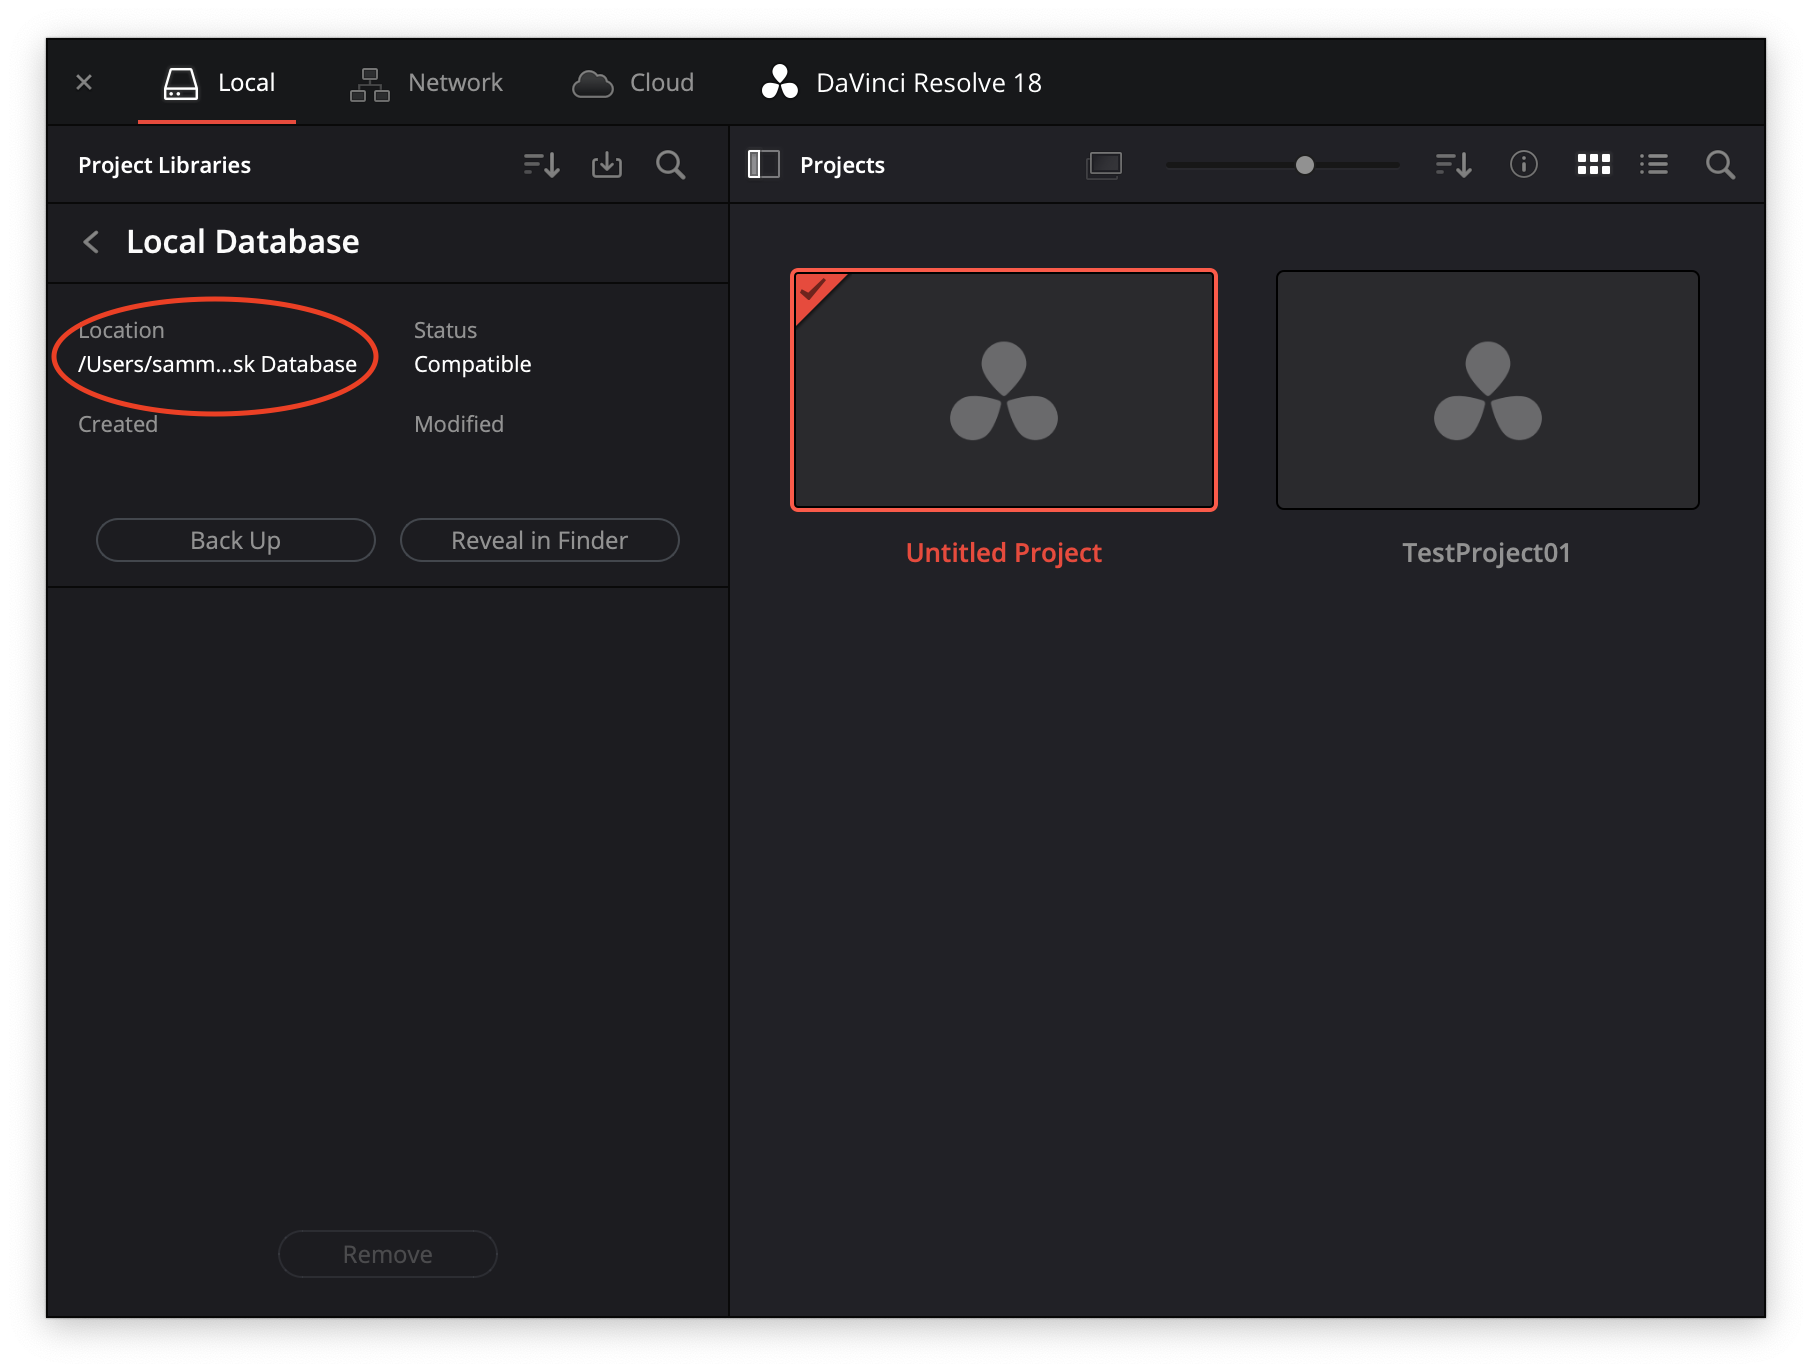Click the Untitled Project name label
The image size is (1812, 1372).
[x=1004, y=553]
